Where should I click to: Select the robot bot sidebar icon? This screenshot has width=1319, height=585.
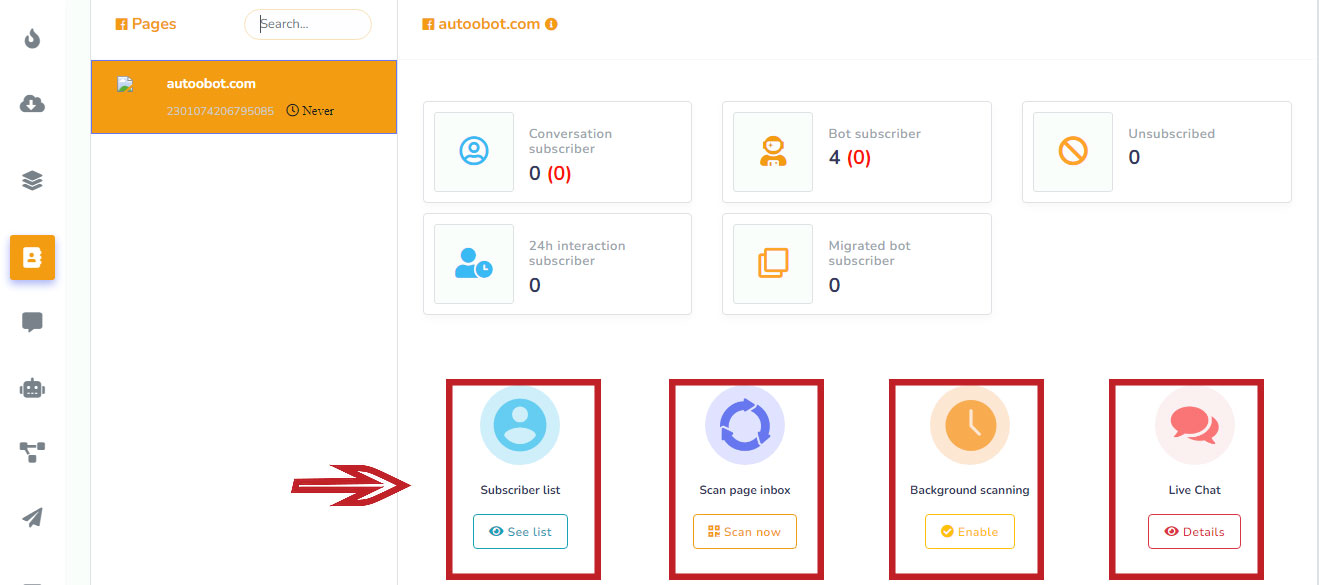click(x=33, y=388)
